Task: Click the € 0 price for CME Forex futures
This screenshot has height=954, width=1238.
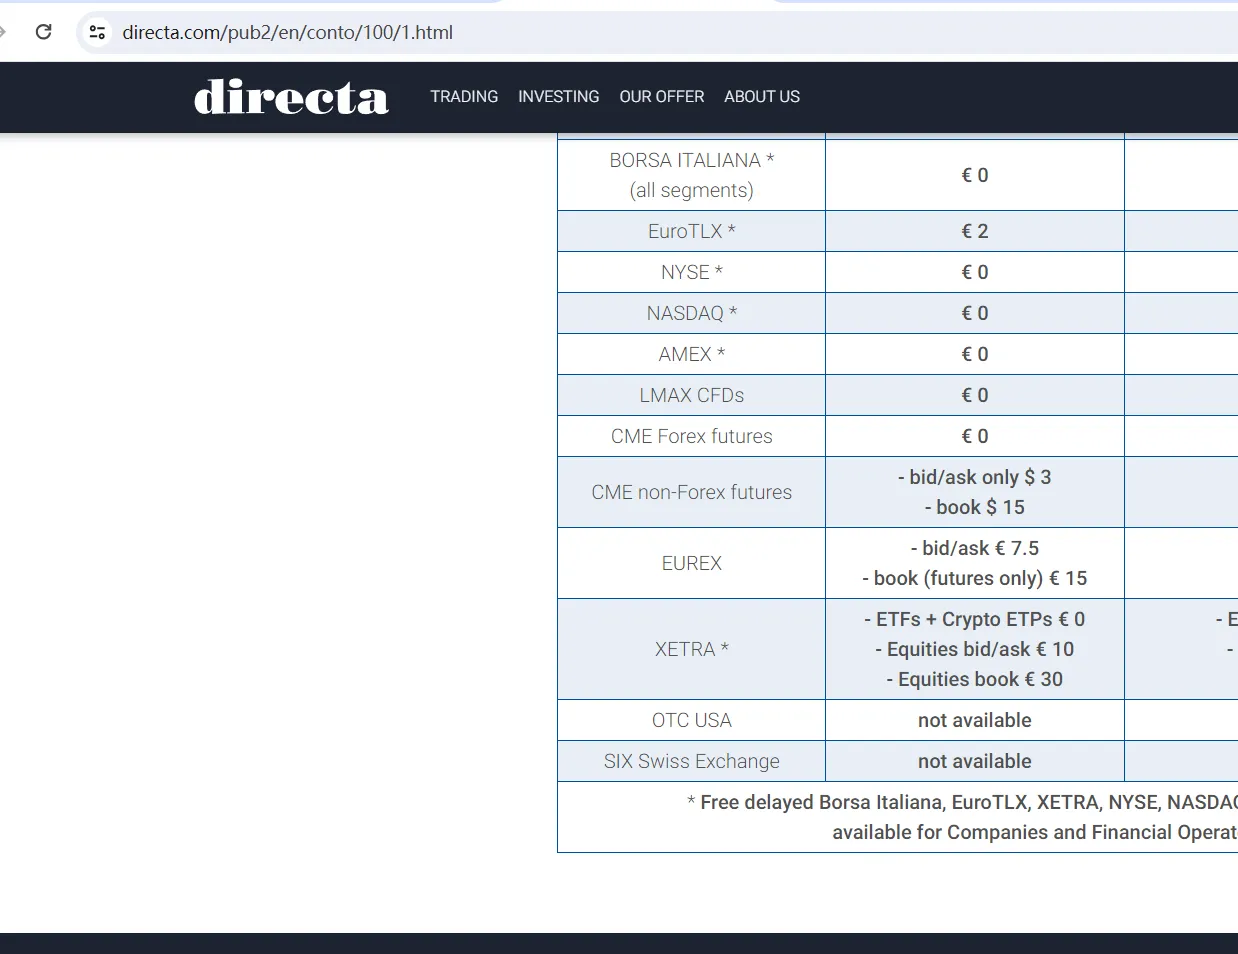Action: [x=975, y=436]
